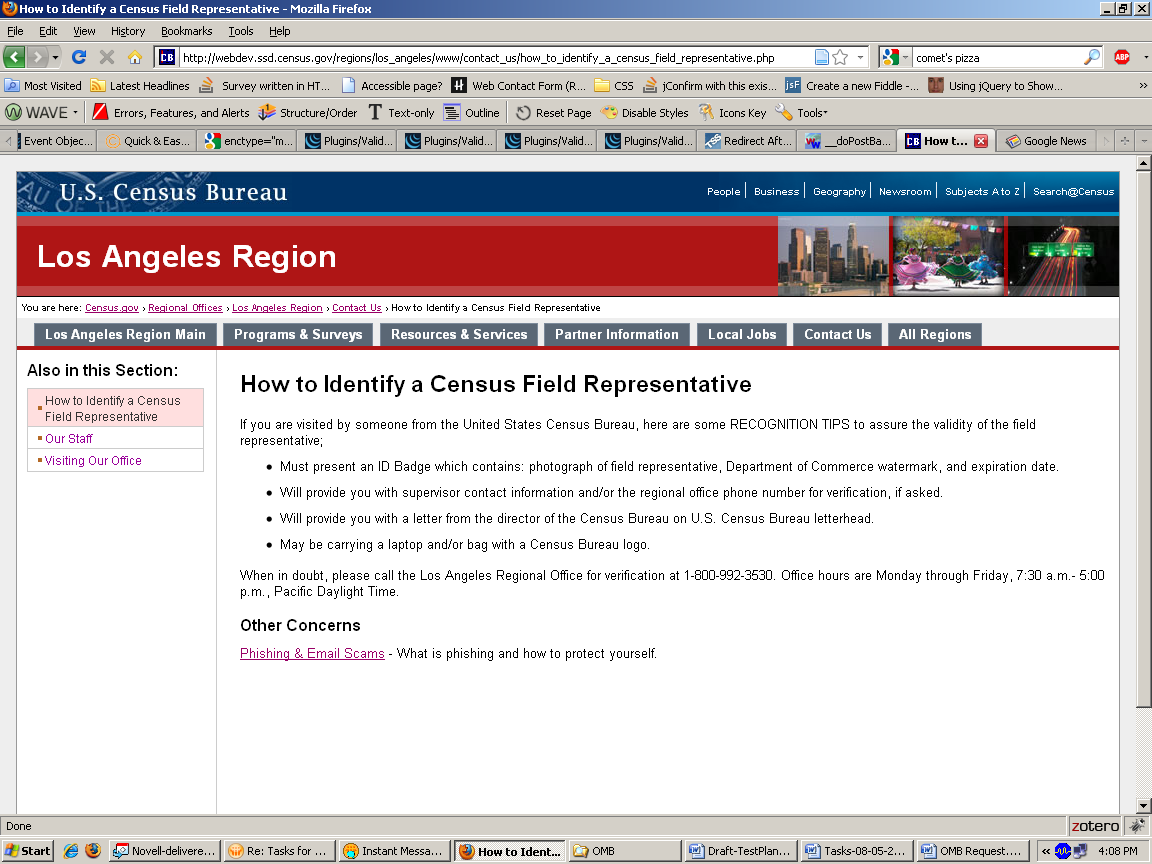The image size is (1152, 864).
Task: Click the Forward navigation arrow
Action: click(38, 57)
